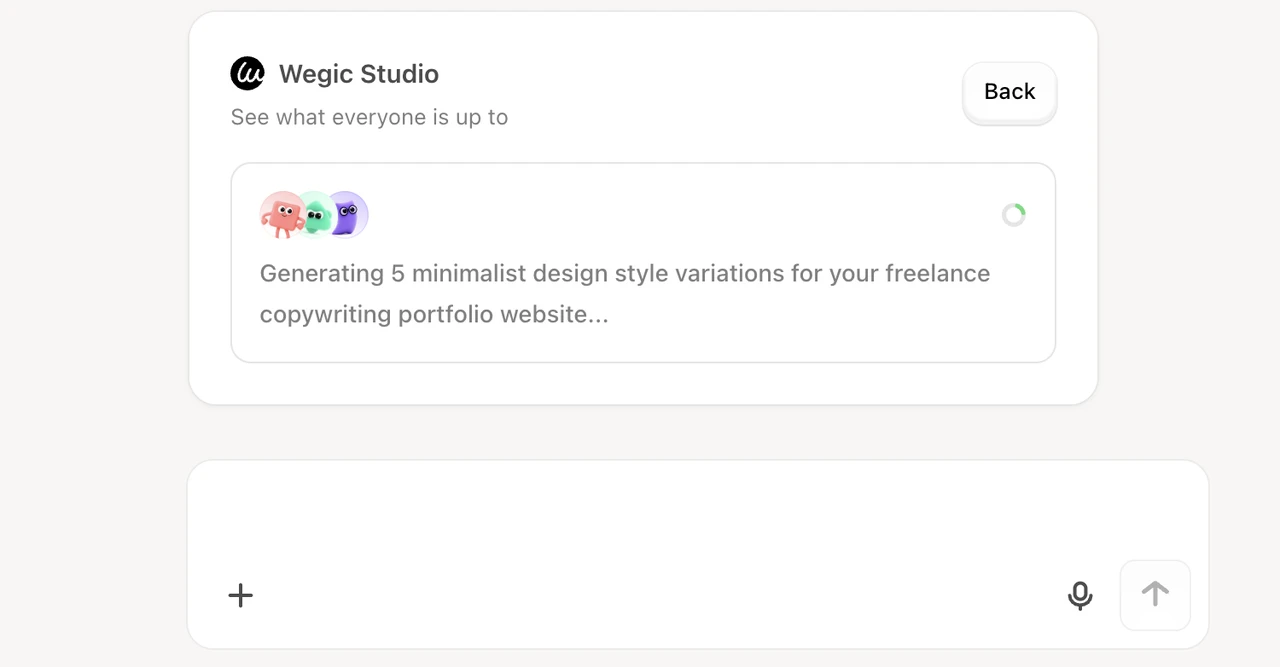The width and height of the screenshot is (1280, 667).
Task: Click the plus icon to add an attachment
Action: (x=240, y=595)
